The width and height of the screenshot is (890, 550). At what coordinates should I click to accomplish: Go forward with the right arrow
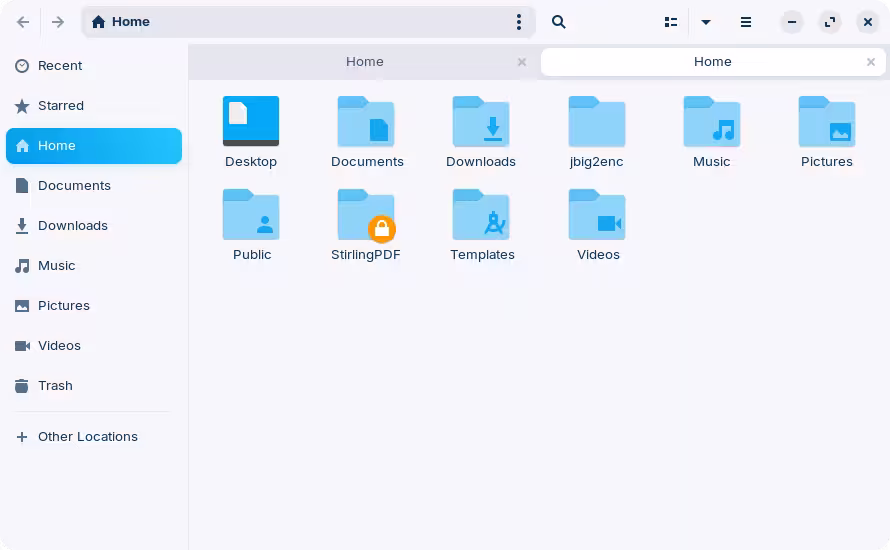(x=58, y=22)
